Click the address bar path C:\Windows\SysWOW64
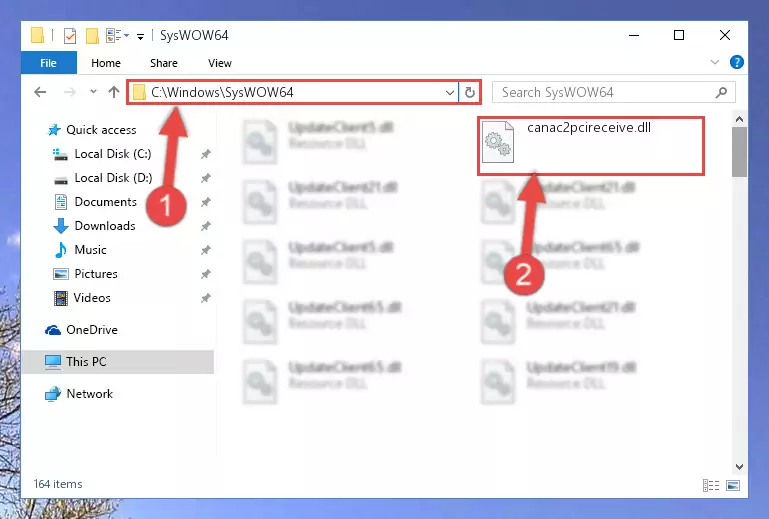 222,92
